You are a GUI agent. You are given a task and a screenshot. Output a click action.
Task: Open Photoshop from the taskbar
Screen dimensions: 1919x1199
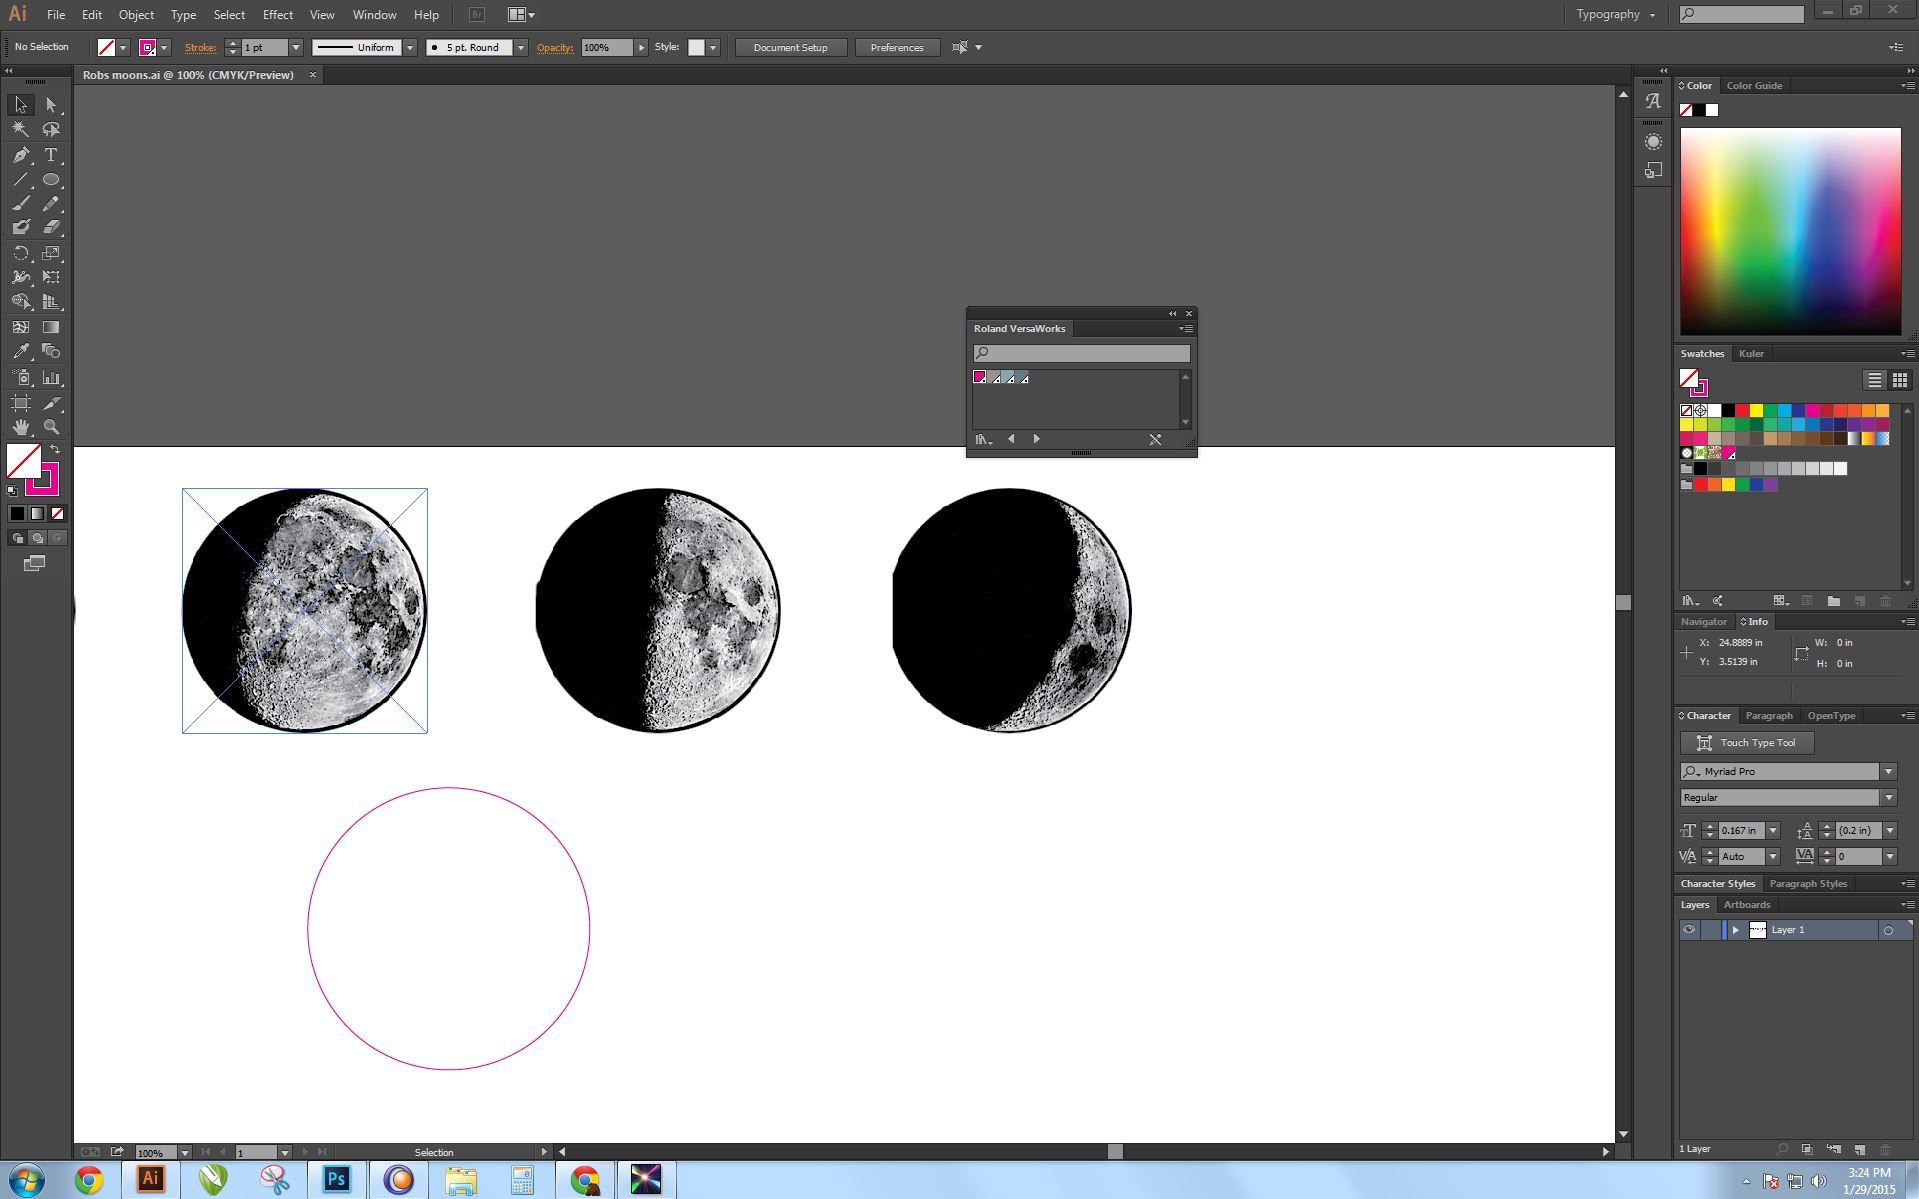coord(337,1180)
